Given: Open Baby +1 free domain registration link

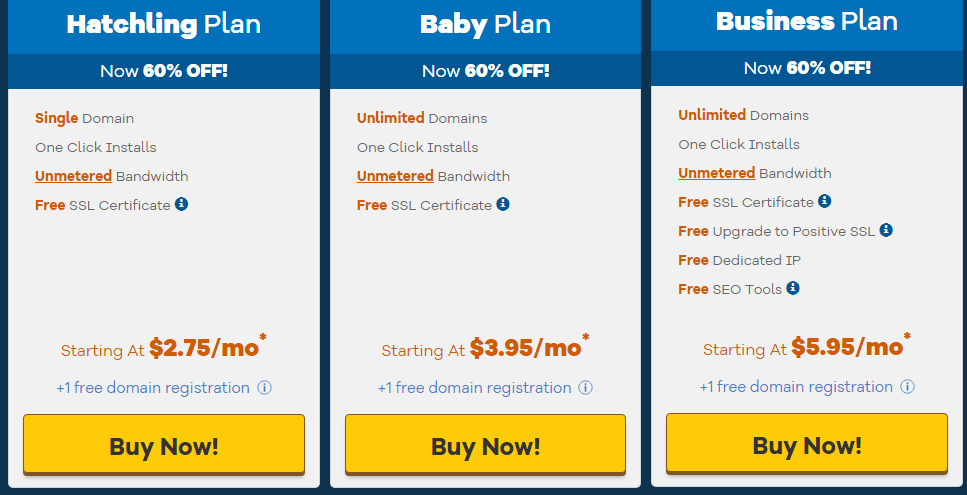Looking at the screenshot, I should click(474, 388).
